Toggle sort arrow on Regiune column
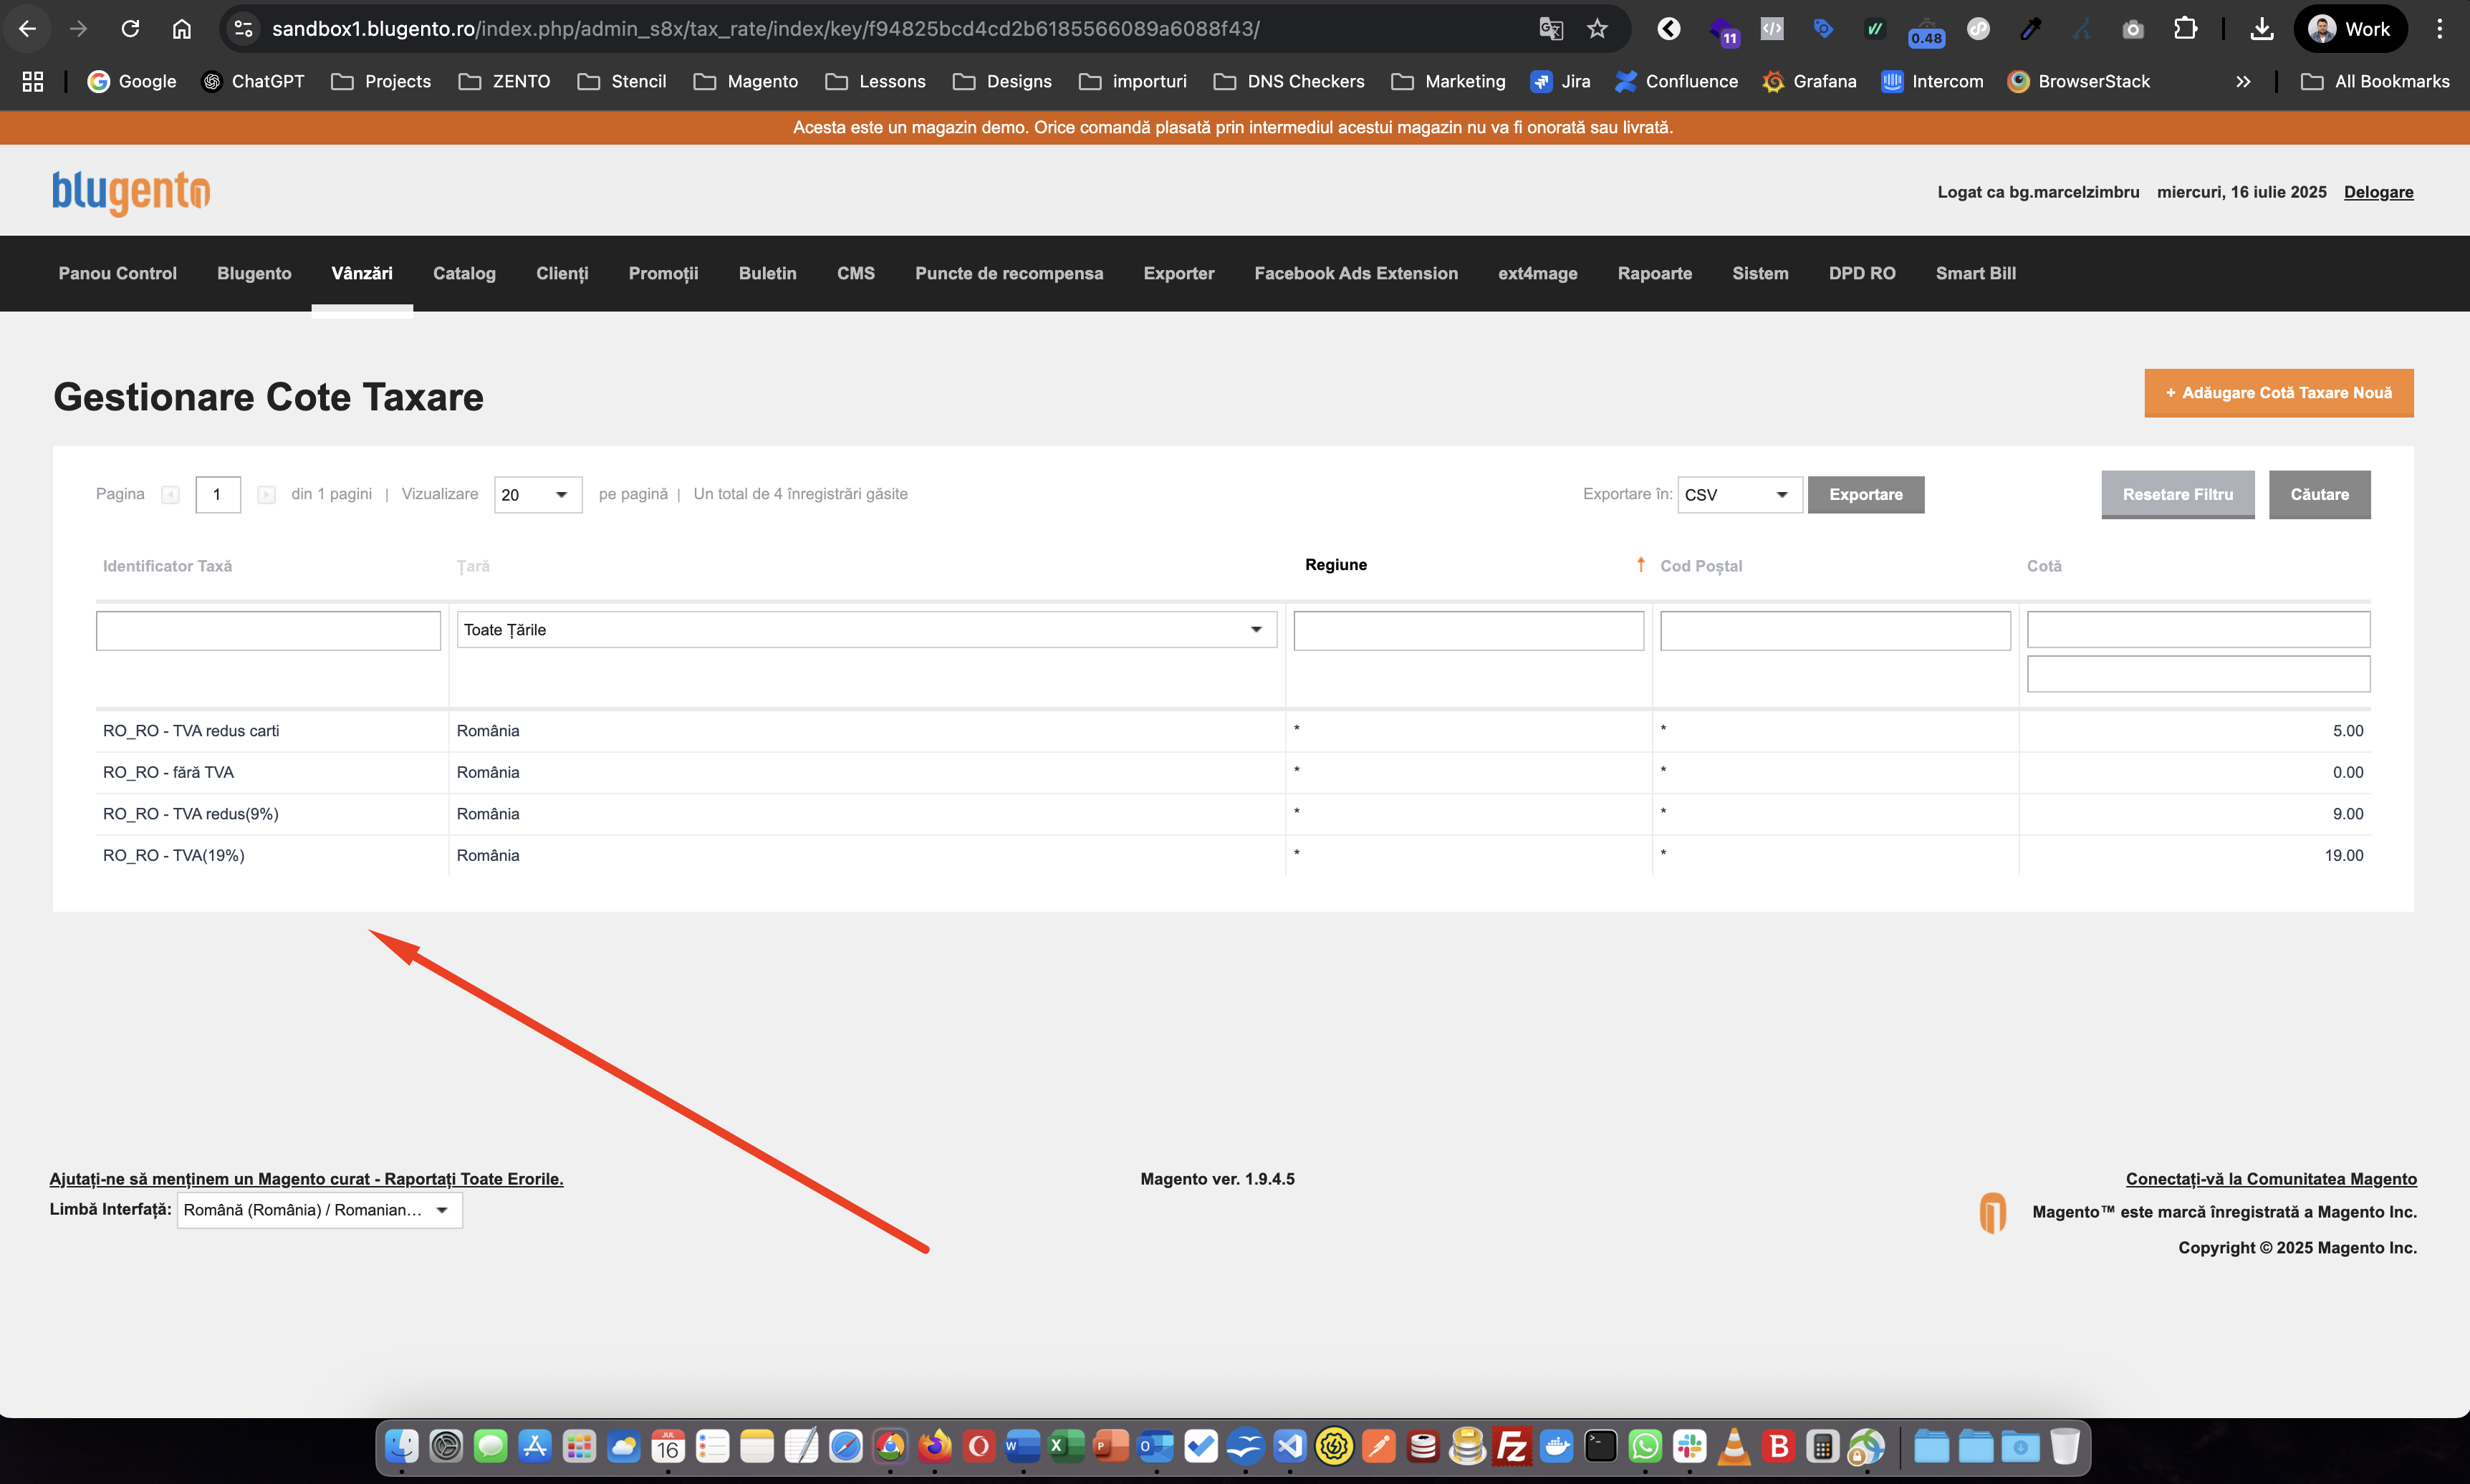Viewport: 2470px width, 1484px height. (1640, 565)
